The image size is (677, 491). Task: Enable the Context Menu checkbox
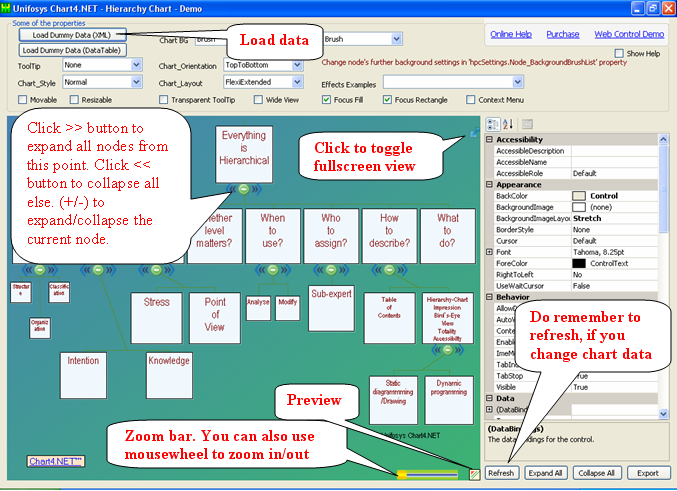pyautogui.click(x=471, y=100)
